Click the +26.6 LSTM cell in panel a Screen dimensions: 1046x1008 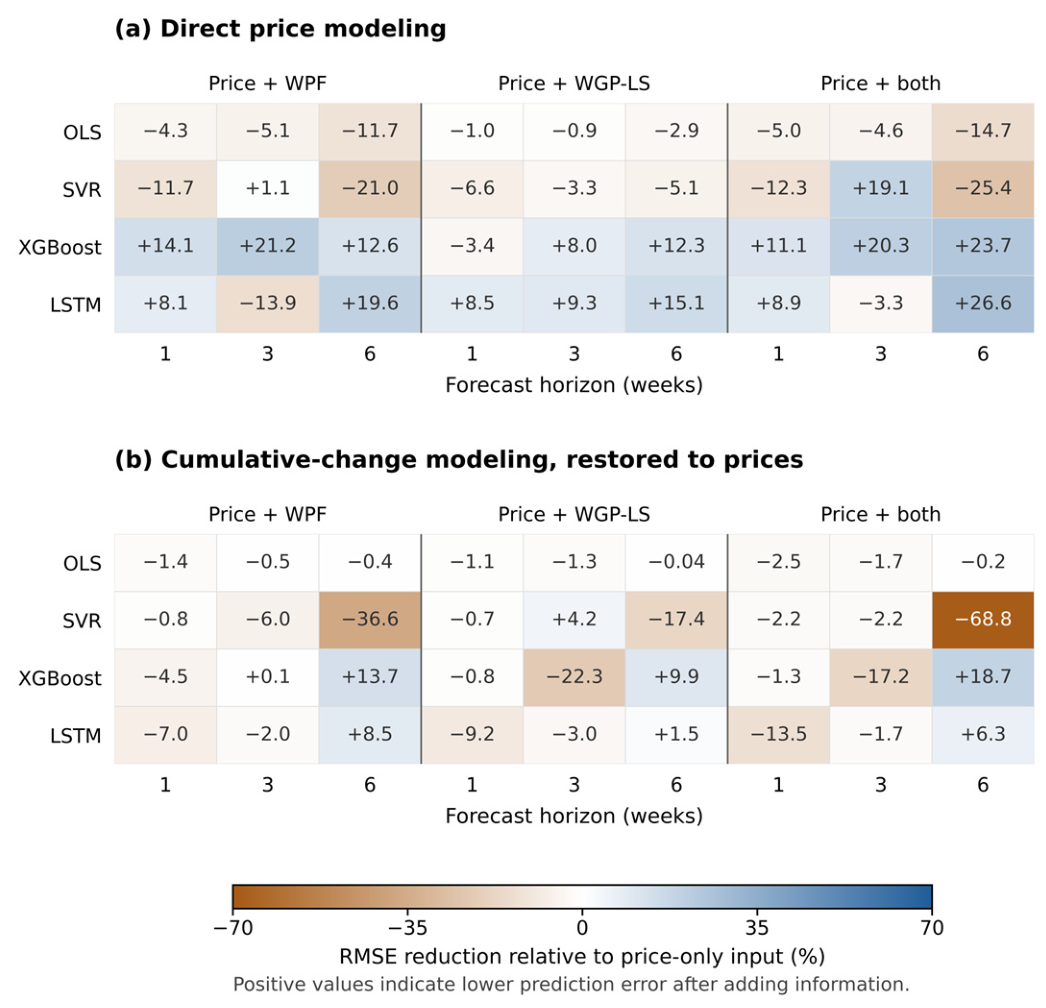pos(983,304)
